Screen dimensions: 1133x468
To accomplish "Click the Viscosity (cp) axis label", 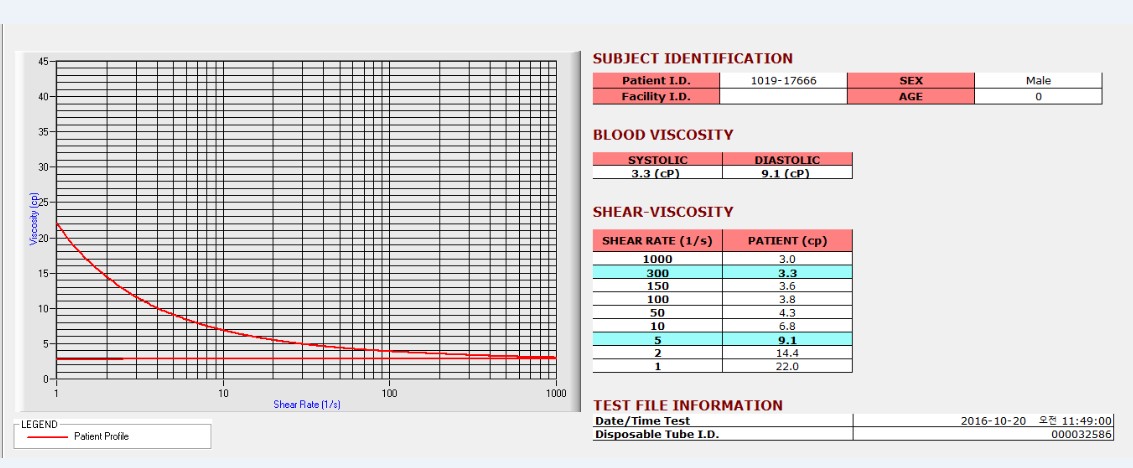I will tap(33, 219).
